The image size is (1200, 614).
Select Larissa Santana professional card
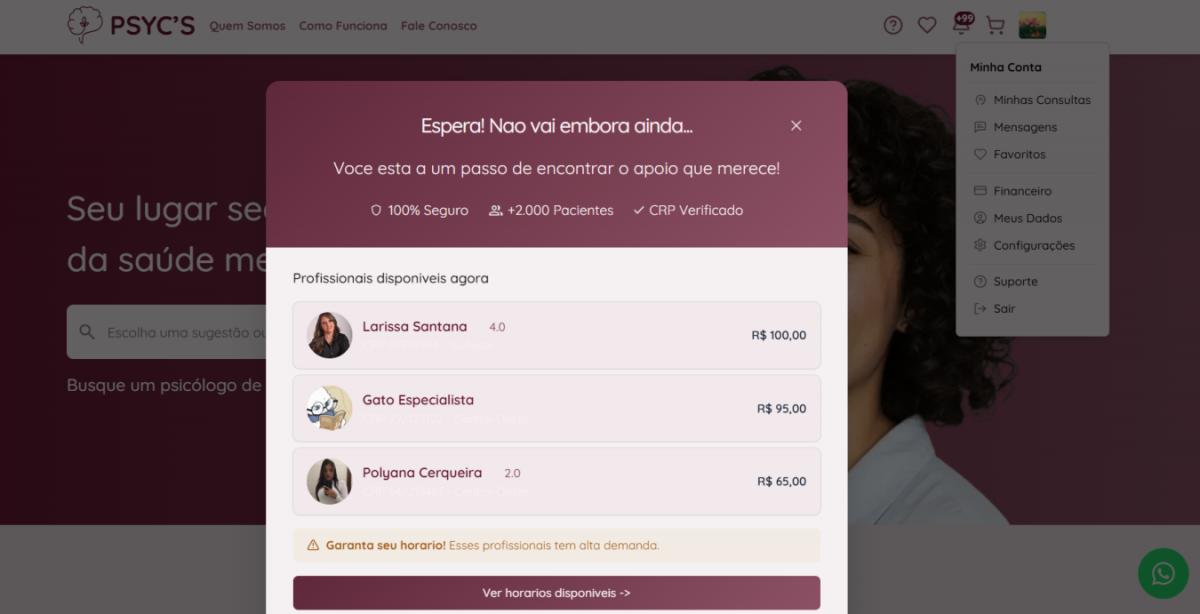556,335
